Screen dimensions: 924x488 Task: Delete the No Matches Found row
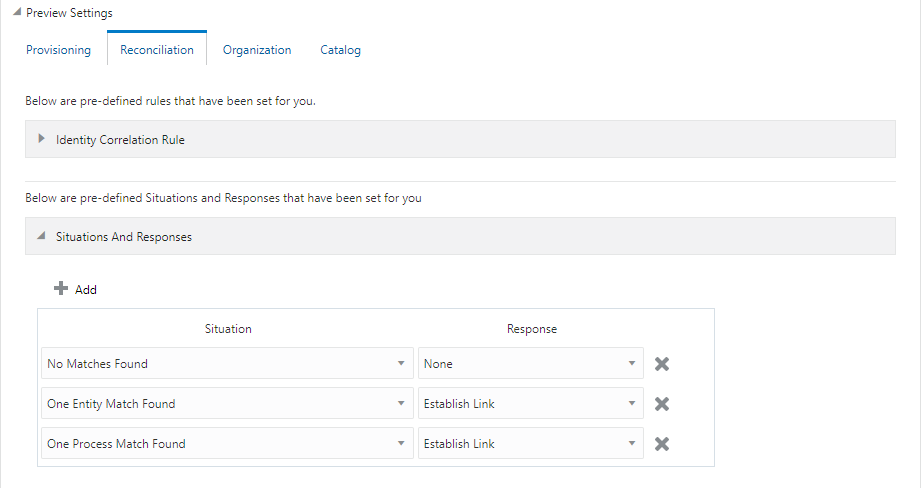(x=661, y=364)
